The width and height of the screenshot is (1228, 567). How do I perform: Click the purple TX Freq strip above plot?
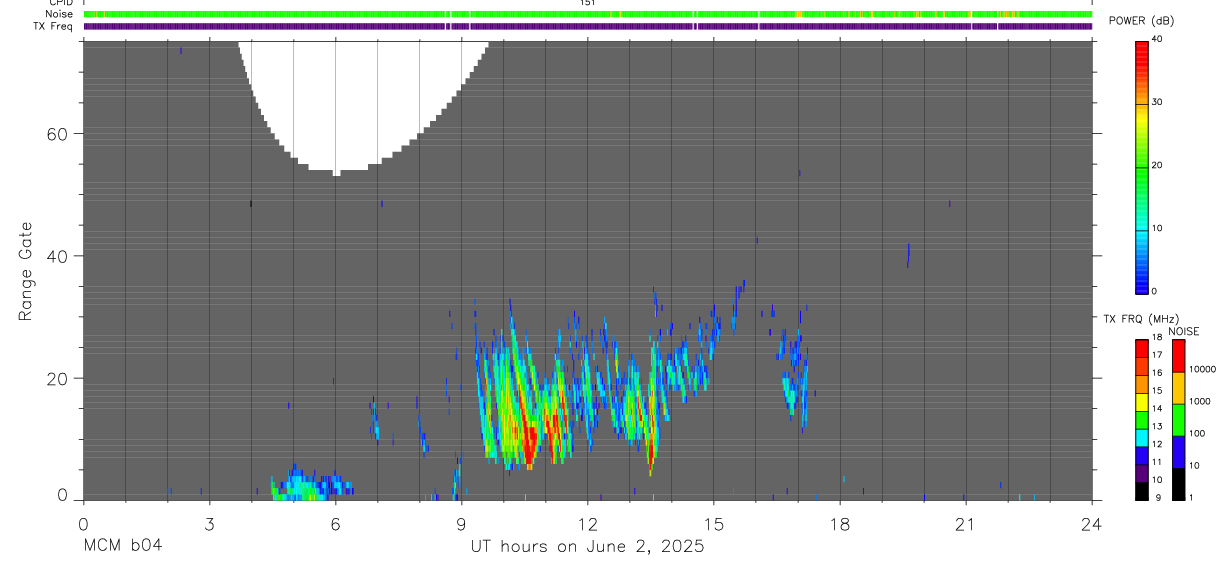(588, 26)
